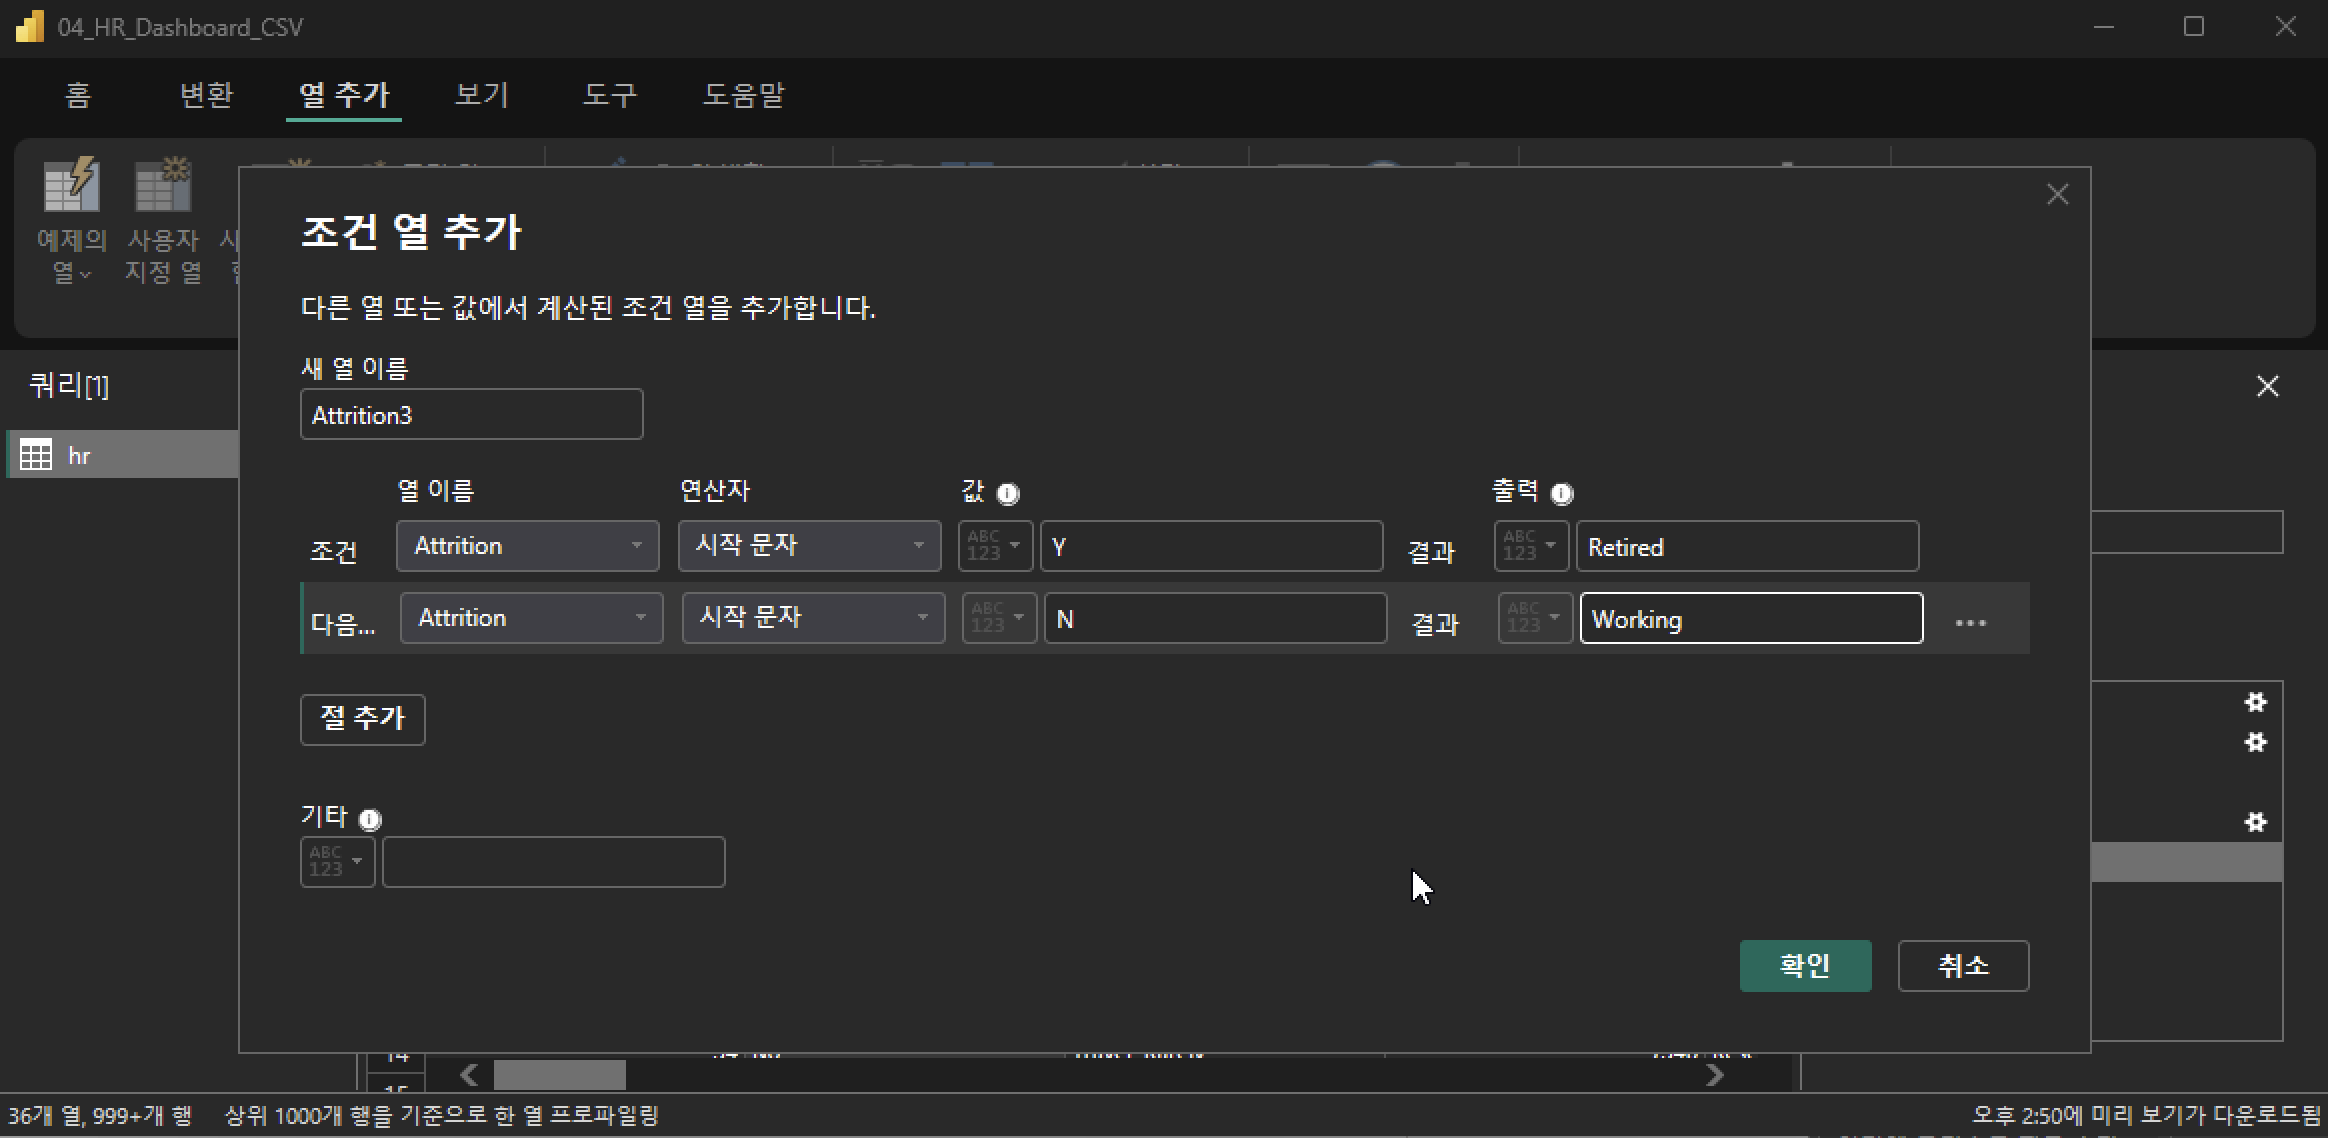The width and height of the screenshot is (2328, 1138).
Task: Open first row output ABC123 type selector
Action: pos(1531,546)
